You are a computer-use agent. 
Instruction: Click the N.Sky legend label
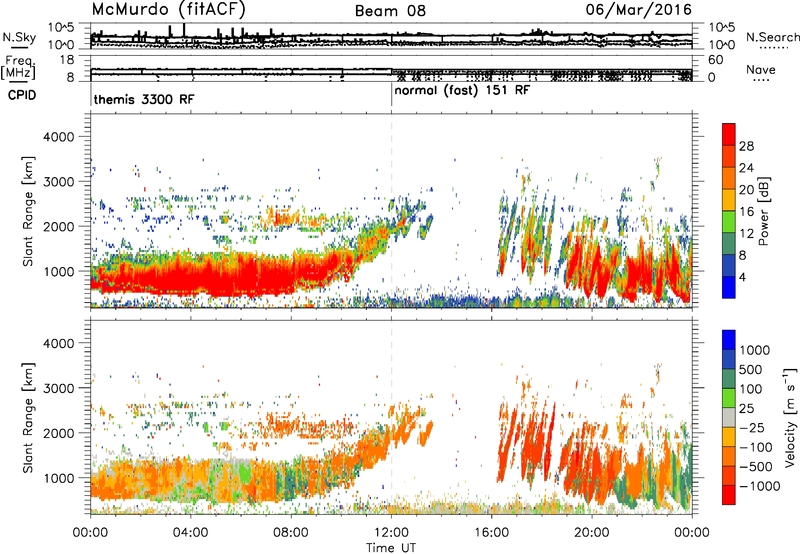pos(19,37)
